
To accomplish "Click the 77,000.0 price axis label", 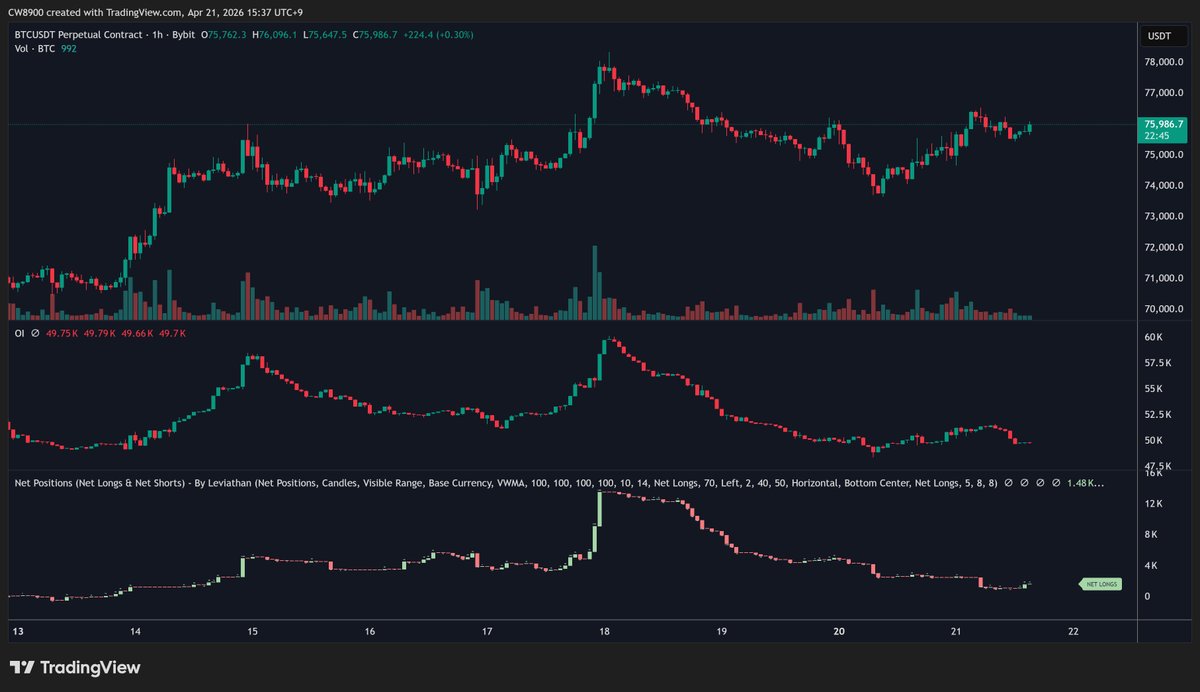I will coord(1162,93).
